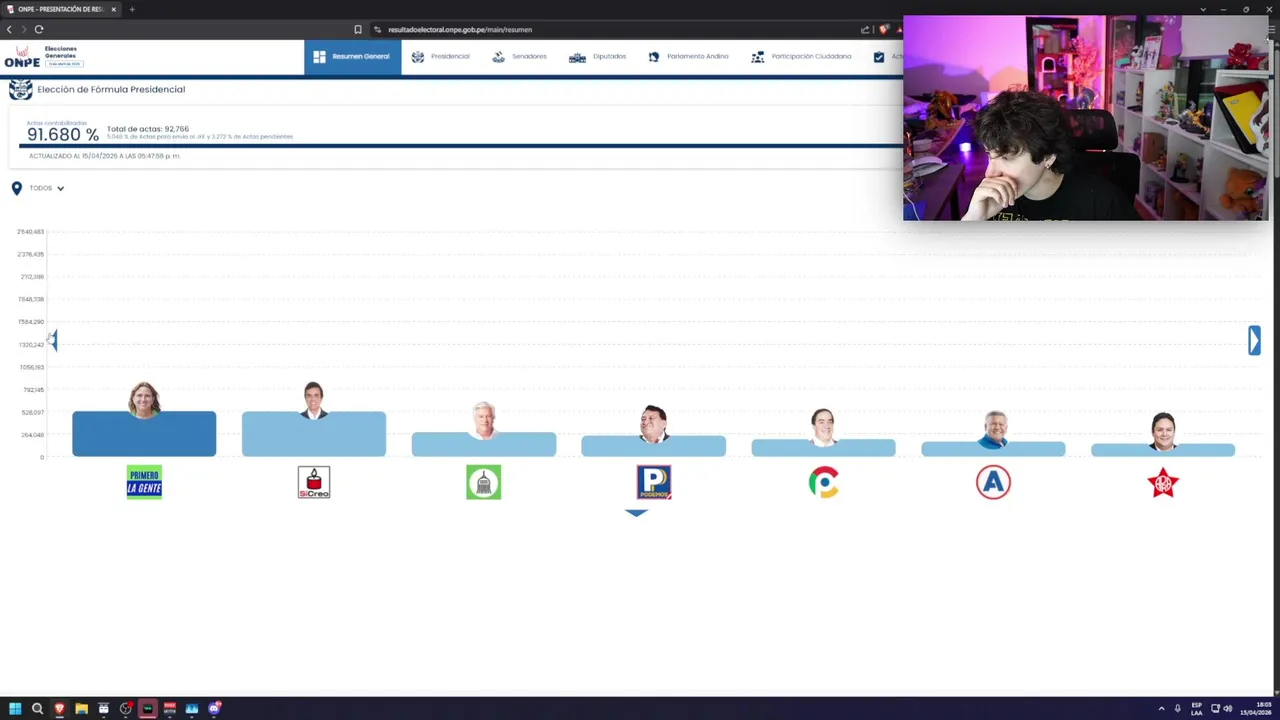Click the SíCreo candidate photo
Image resolution: width=1280 pixels, height=720 pixels.
click(x=314, y=399)
